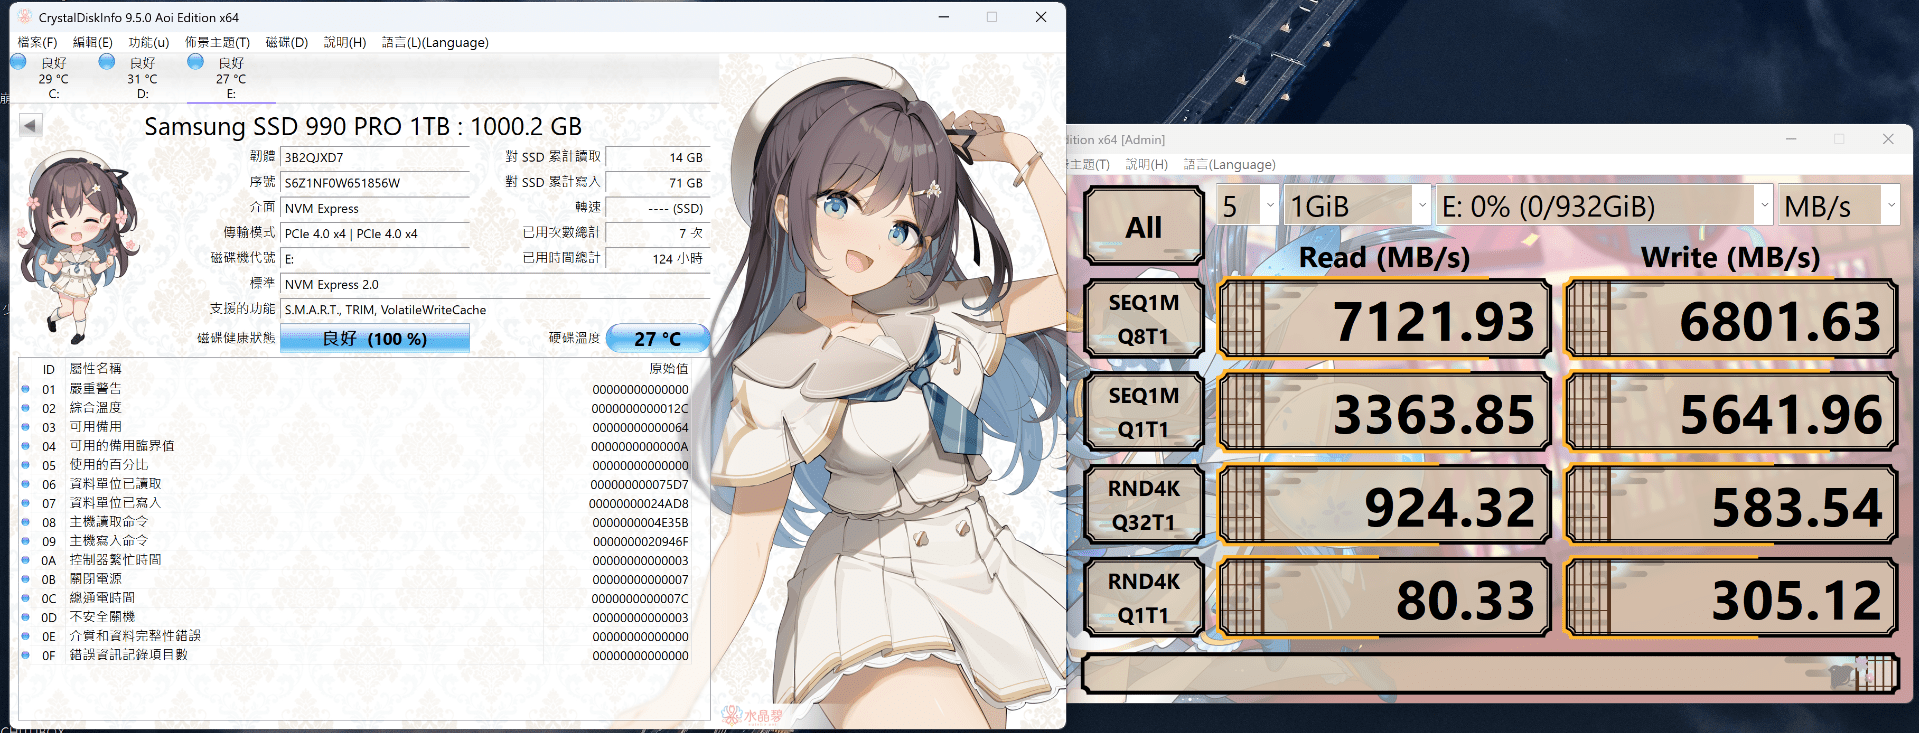Click the RND4K Q32T1 write result 583.54
This screenshot has height=733, width=1919.
1731,506
